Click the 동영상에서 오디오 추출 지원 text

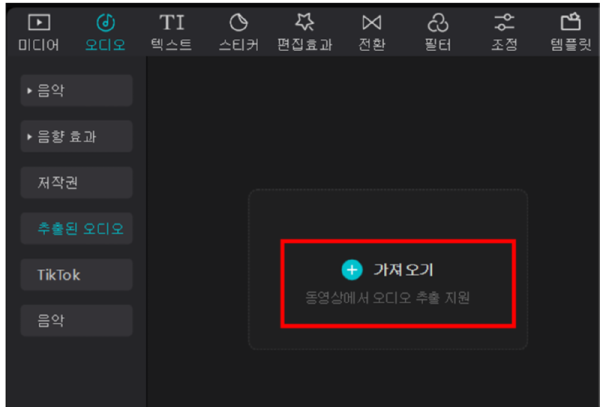pyautogui.click(x=387, y=298)
